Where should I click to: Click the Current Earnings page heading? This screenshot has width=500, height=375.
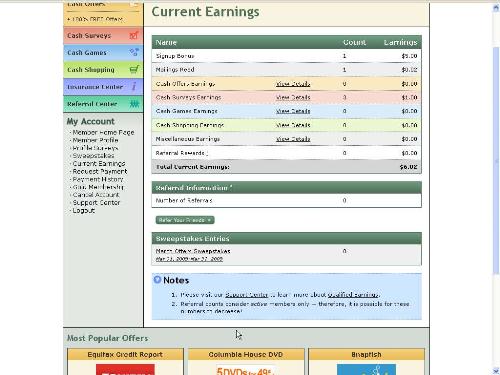point(205,12)
